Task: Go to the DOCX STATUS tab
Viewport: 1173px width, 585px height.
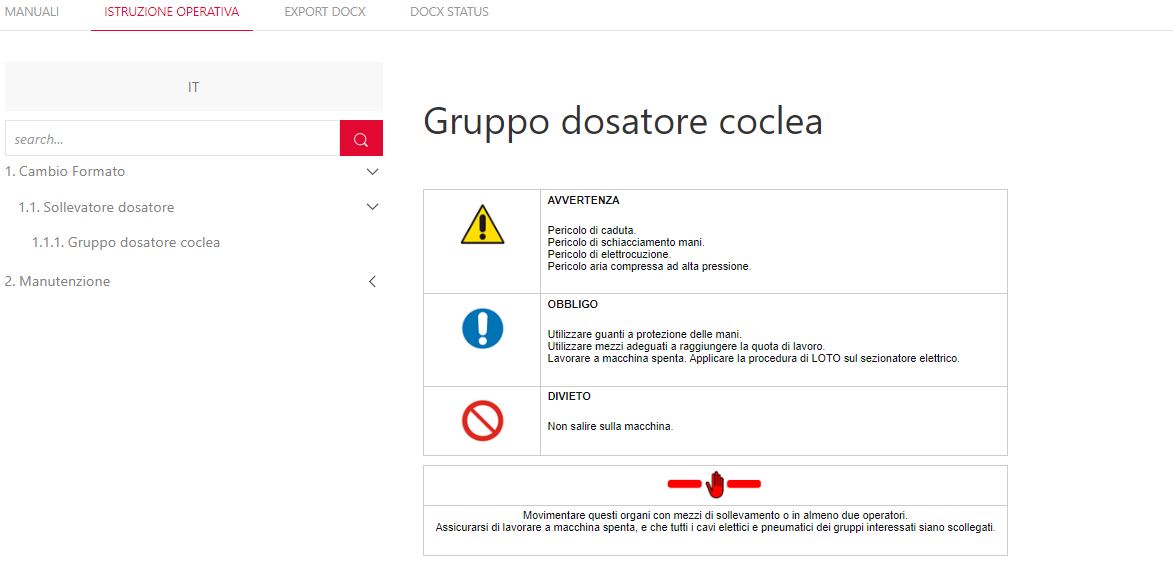Action: (449, 12)
